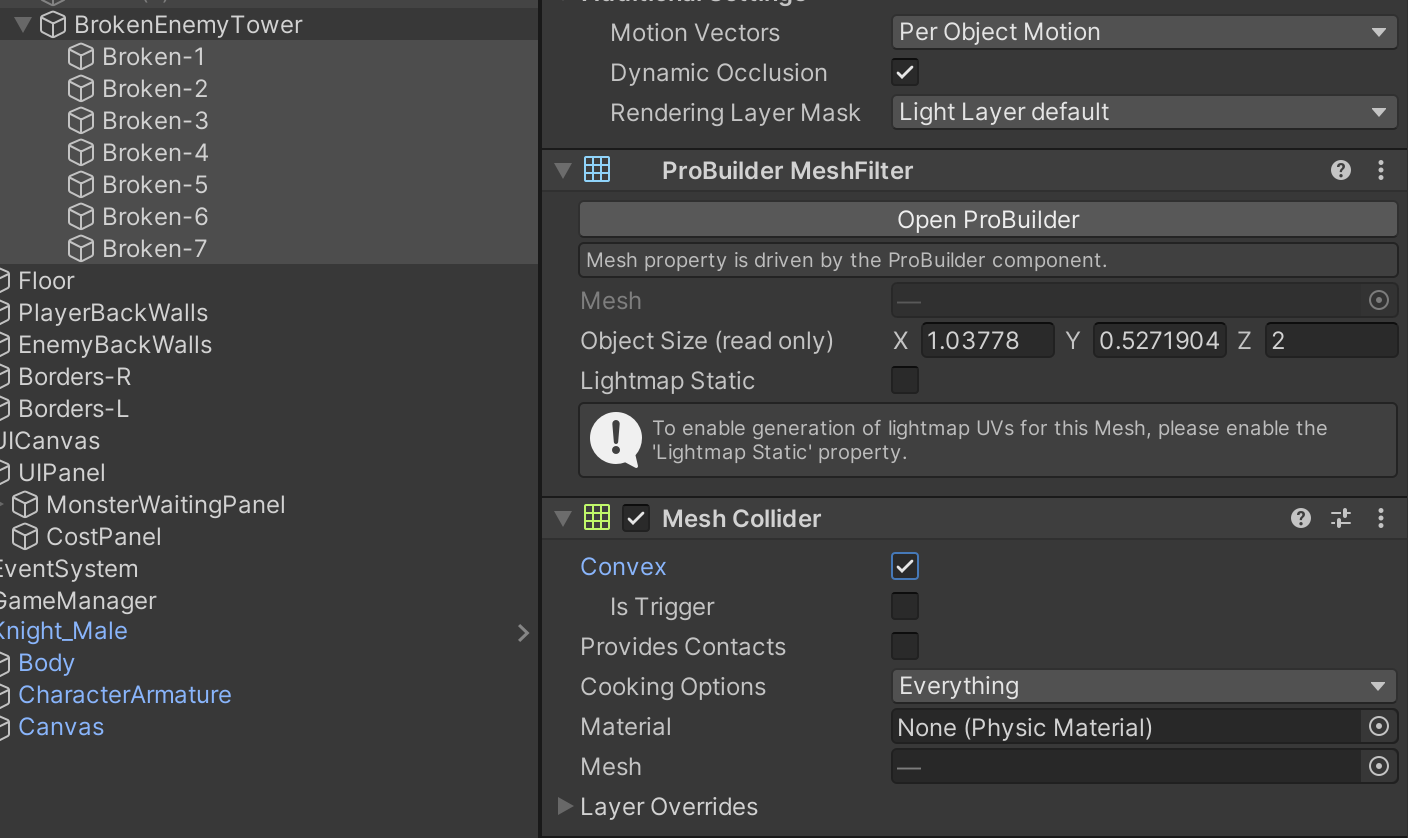
Task: Click Open ProBuilder button
Action: pos(988,219)
